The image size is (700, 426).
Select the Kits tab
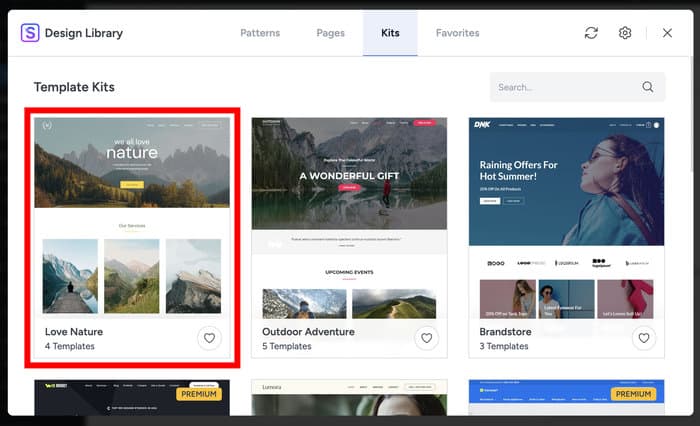pos(390,33)
